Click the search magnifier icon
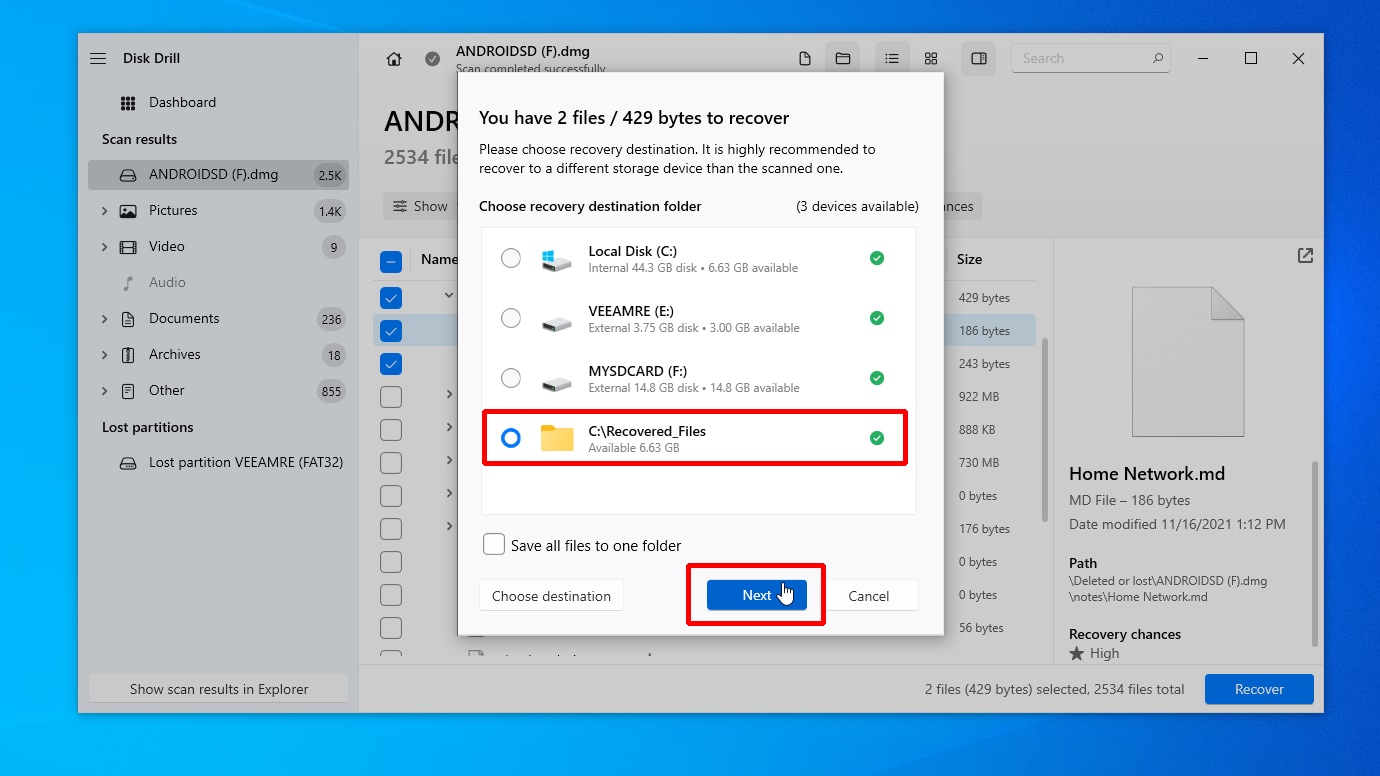 pos(1158,58)
